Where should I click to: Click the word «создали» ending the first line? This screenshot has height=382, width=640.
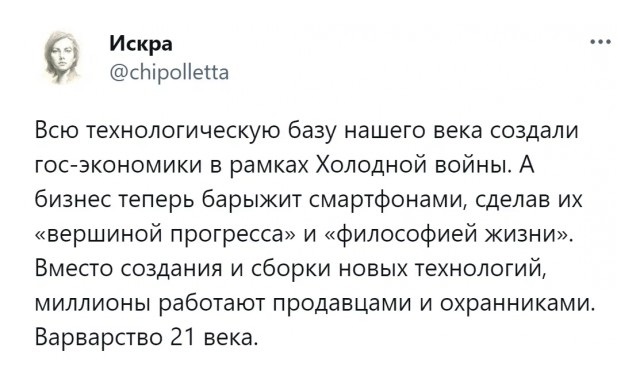(x=534, y=131)
